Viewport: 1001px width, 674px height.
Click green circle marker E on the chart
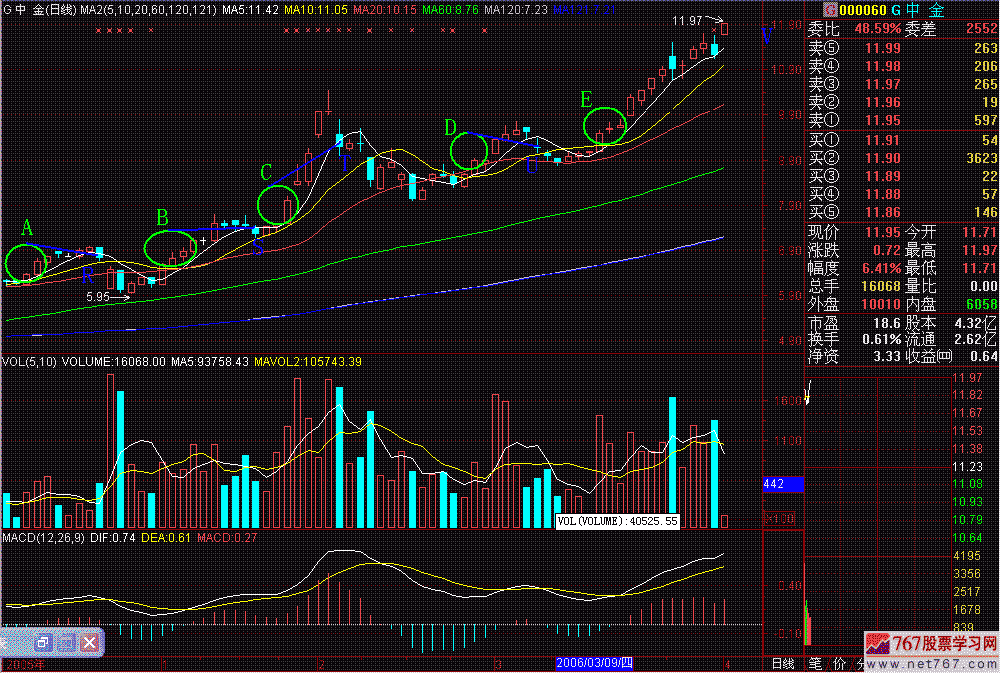click(603, 126)
